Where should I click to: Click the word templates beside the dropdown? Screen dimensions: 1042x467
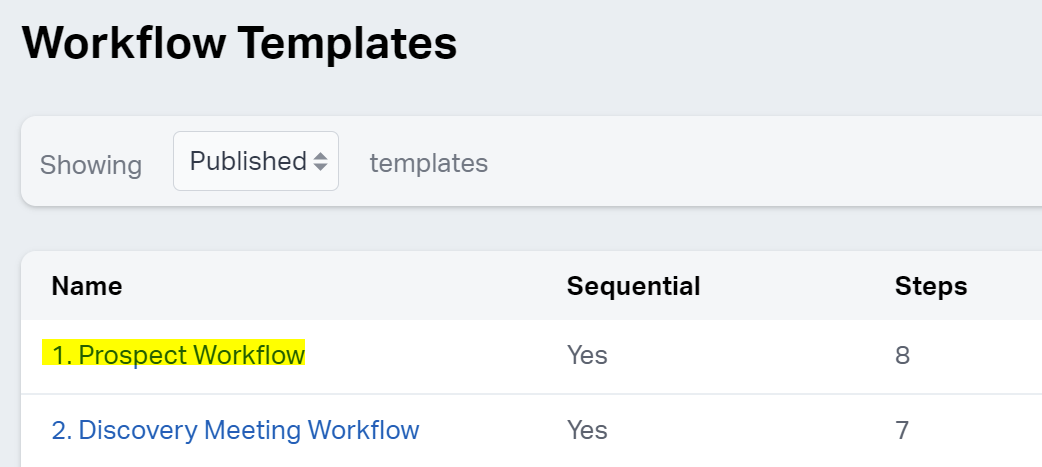point(428,163)
